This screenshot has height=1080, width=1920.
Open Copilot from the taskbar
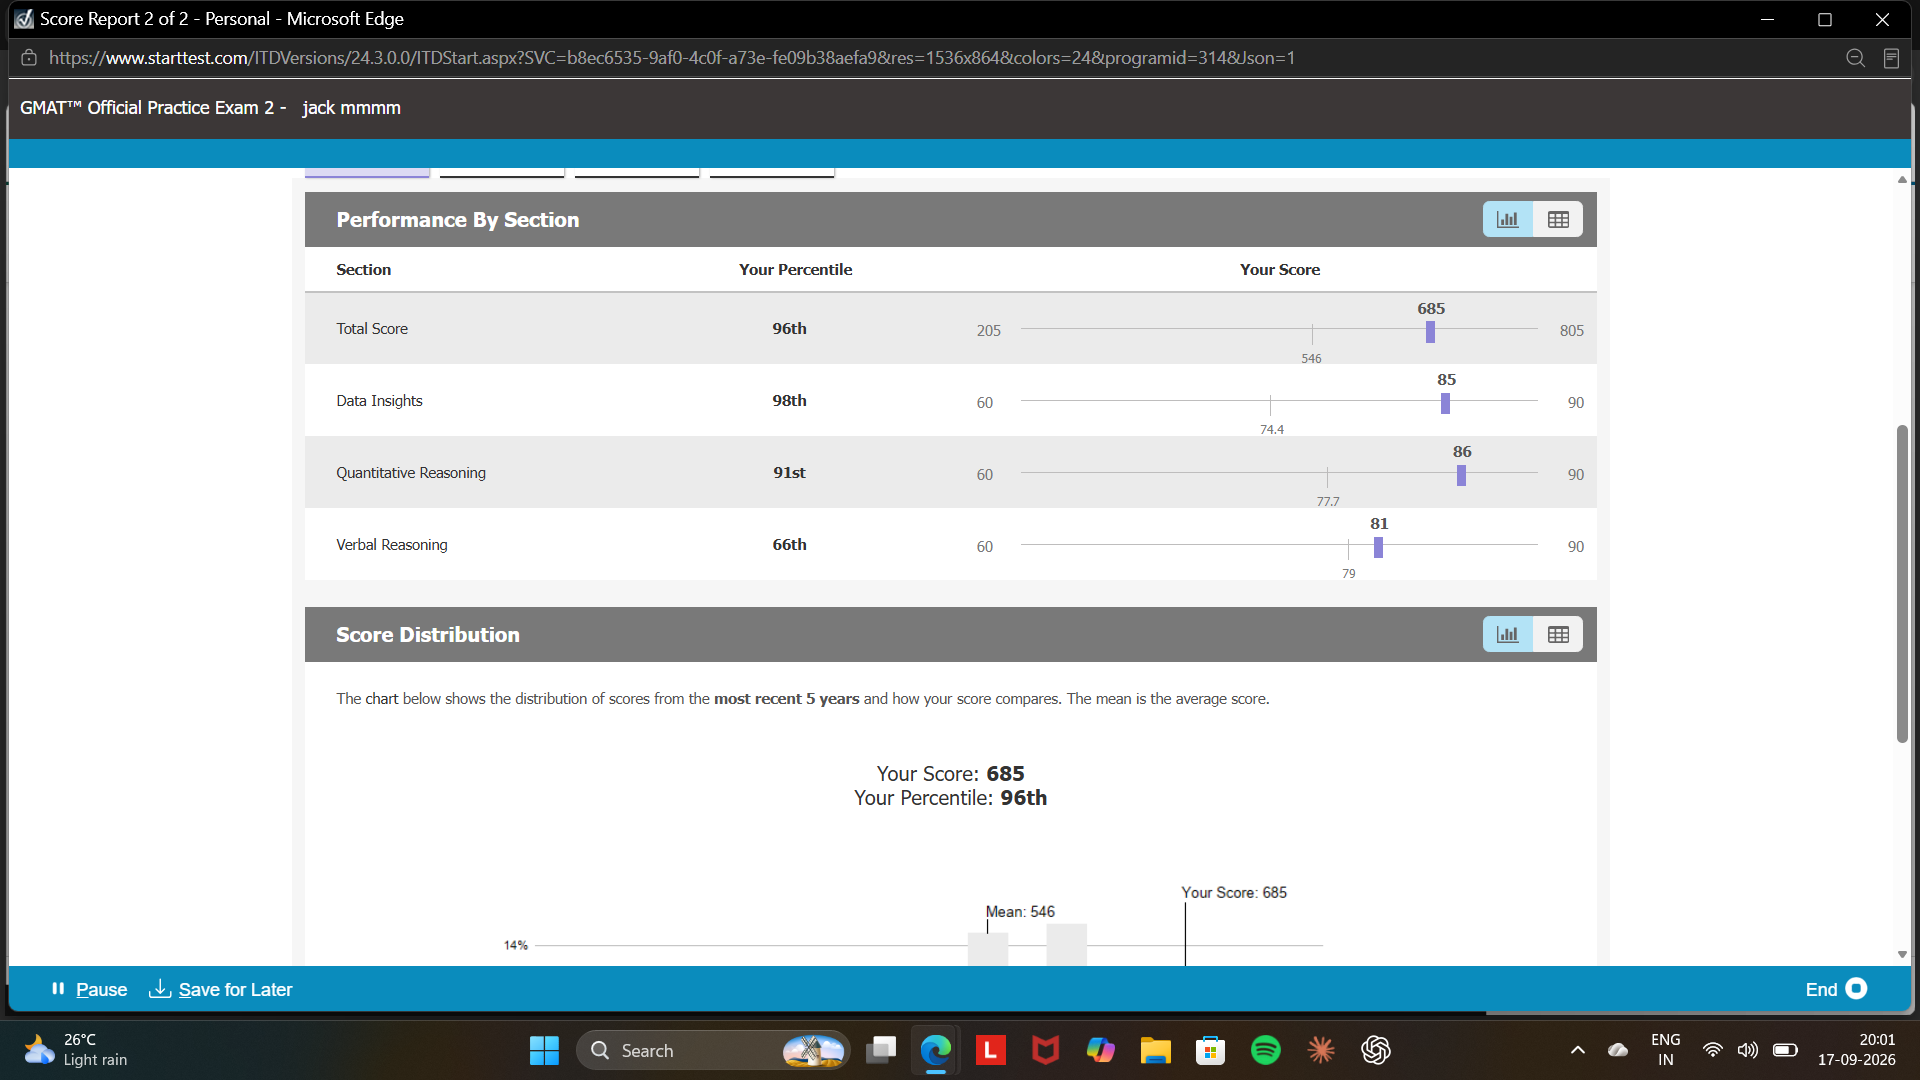pyautogui.click(x=1100, y=1050)
